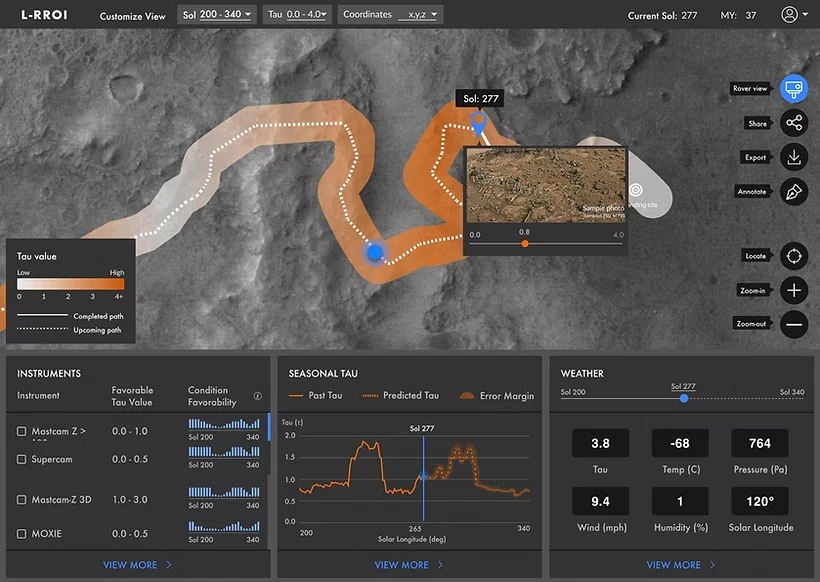Click the Condition Favorability info icon

click(257, 396)
